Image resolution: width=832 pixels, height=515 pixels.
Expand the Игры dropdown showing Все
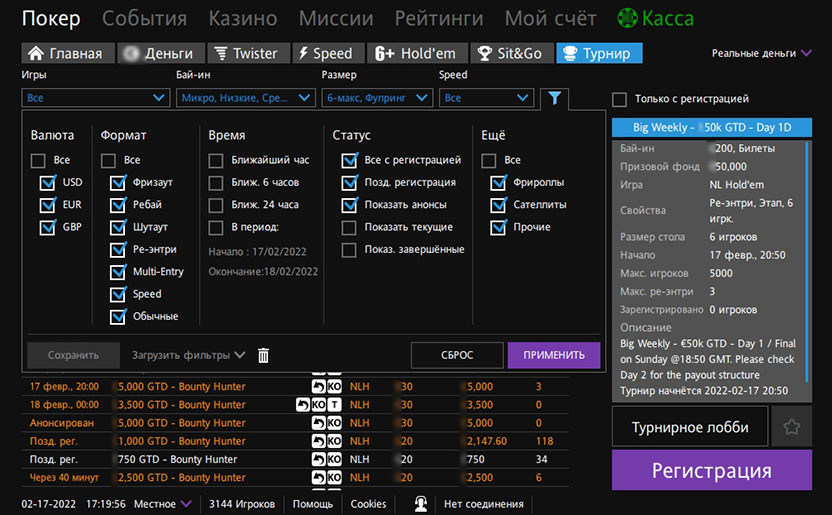96,98
